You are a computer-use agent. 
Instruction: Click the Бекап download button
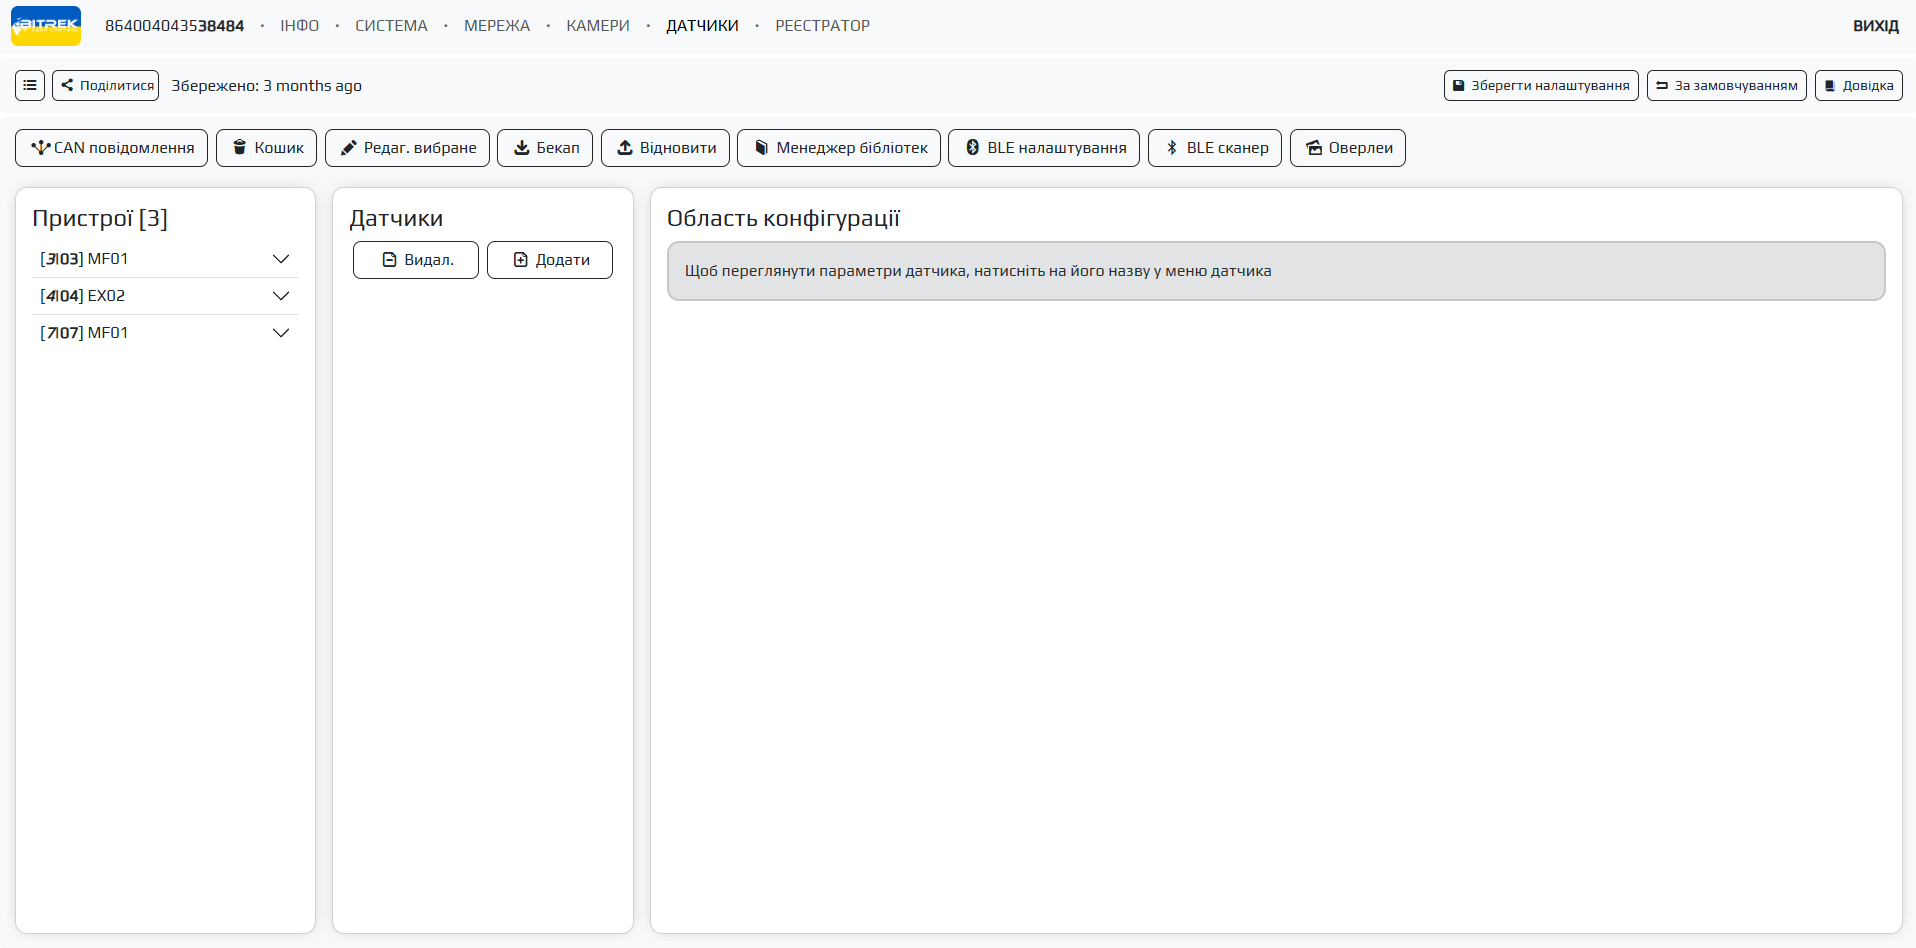[545, 148]
